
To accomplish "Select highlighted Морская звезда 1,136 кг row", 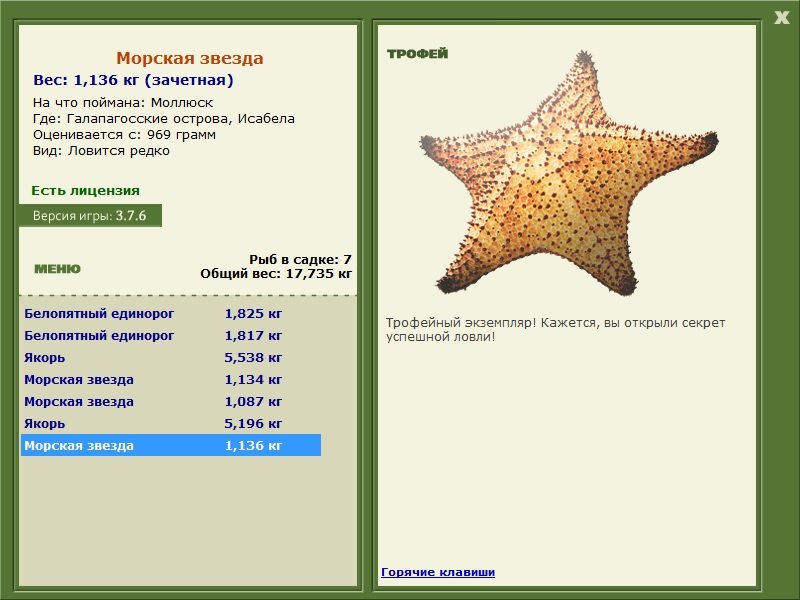I will (171, 445).
